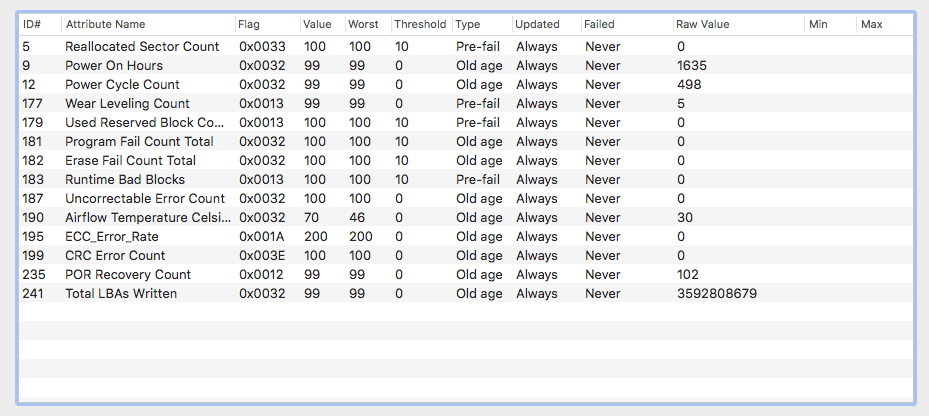
Task: Select the Total LBAs Written row
Action: (466, 293)
